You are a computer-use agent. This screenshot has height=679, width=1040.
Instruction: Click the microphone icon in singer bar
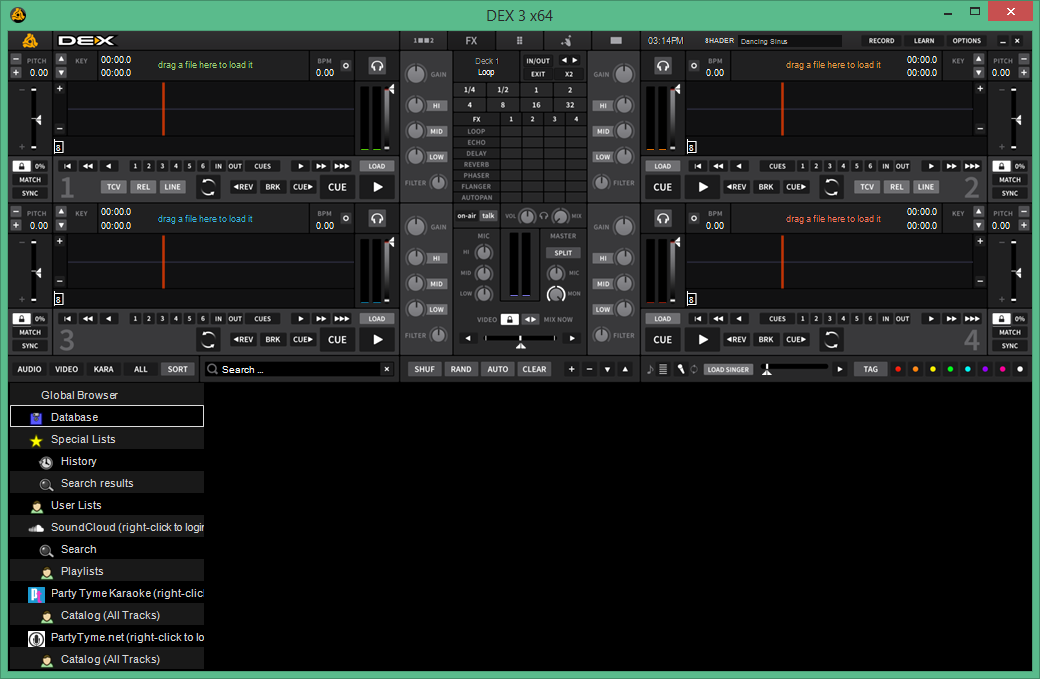[681, 369]
